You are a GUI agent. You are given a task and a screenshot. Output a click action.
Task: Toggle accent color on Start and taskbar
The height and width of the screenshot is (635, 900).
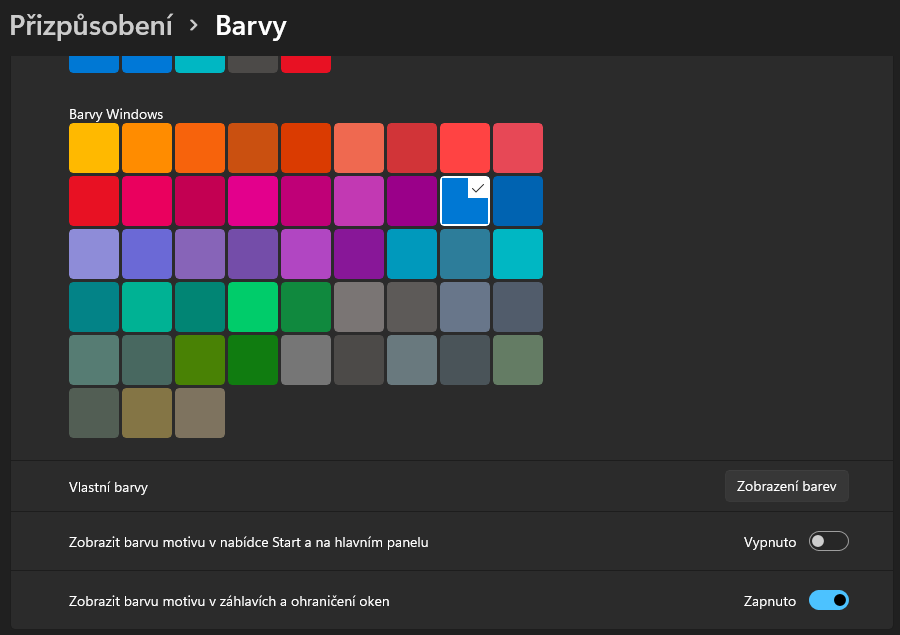(x=828, y=541)
